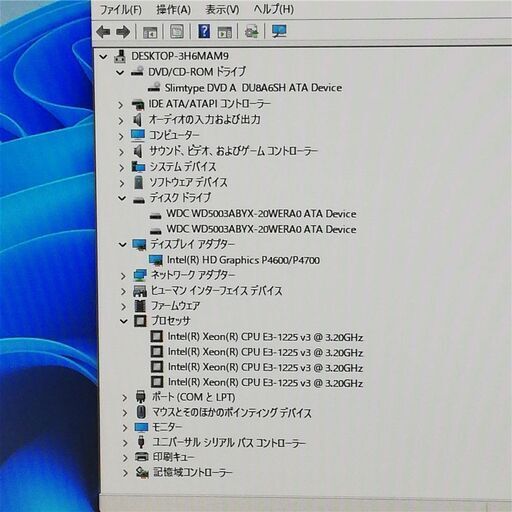The height and width of the screenshot is (512, 512).
Task: Click the Update driver toolbar icon
Action: [252, 32]
